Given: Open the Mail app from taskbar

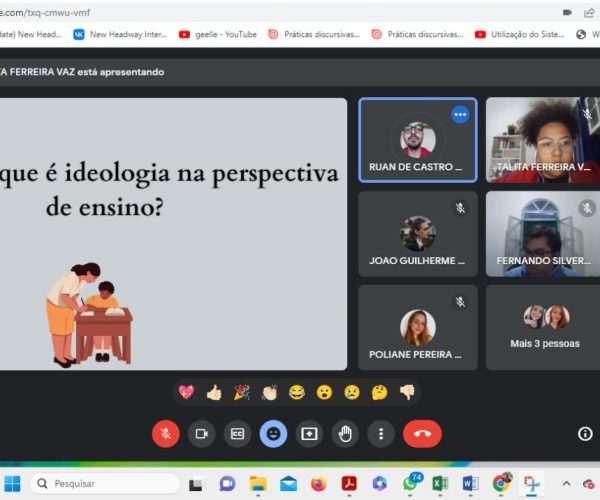Looking at the screenshot, I should pyautogui.click(x=289, y=484).
